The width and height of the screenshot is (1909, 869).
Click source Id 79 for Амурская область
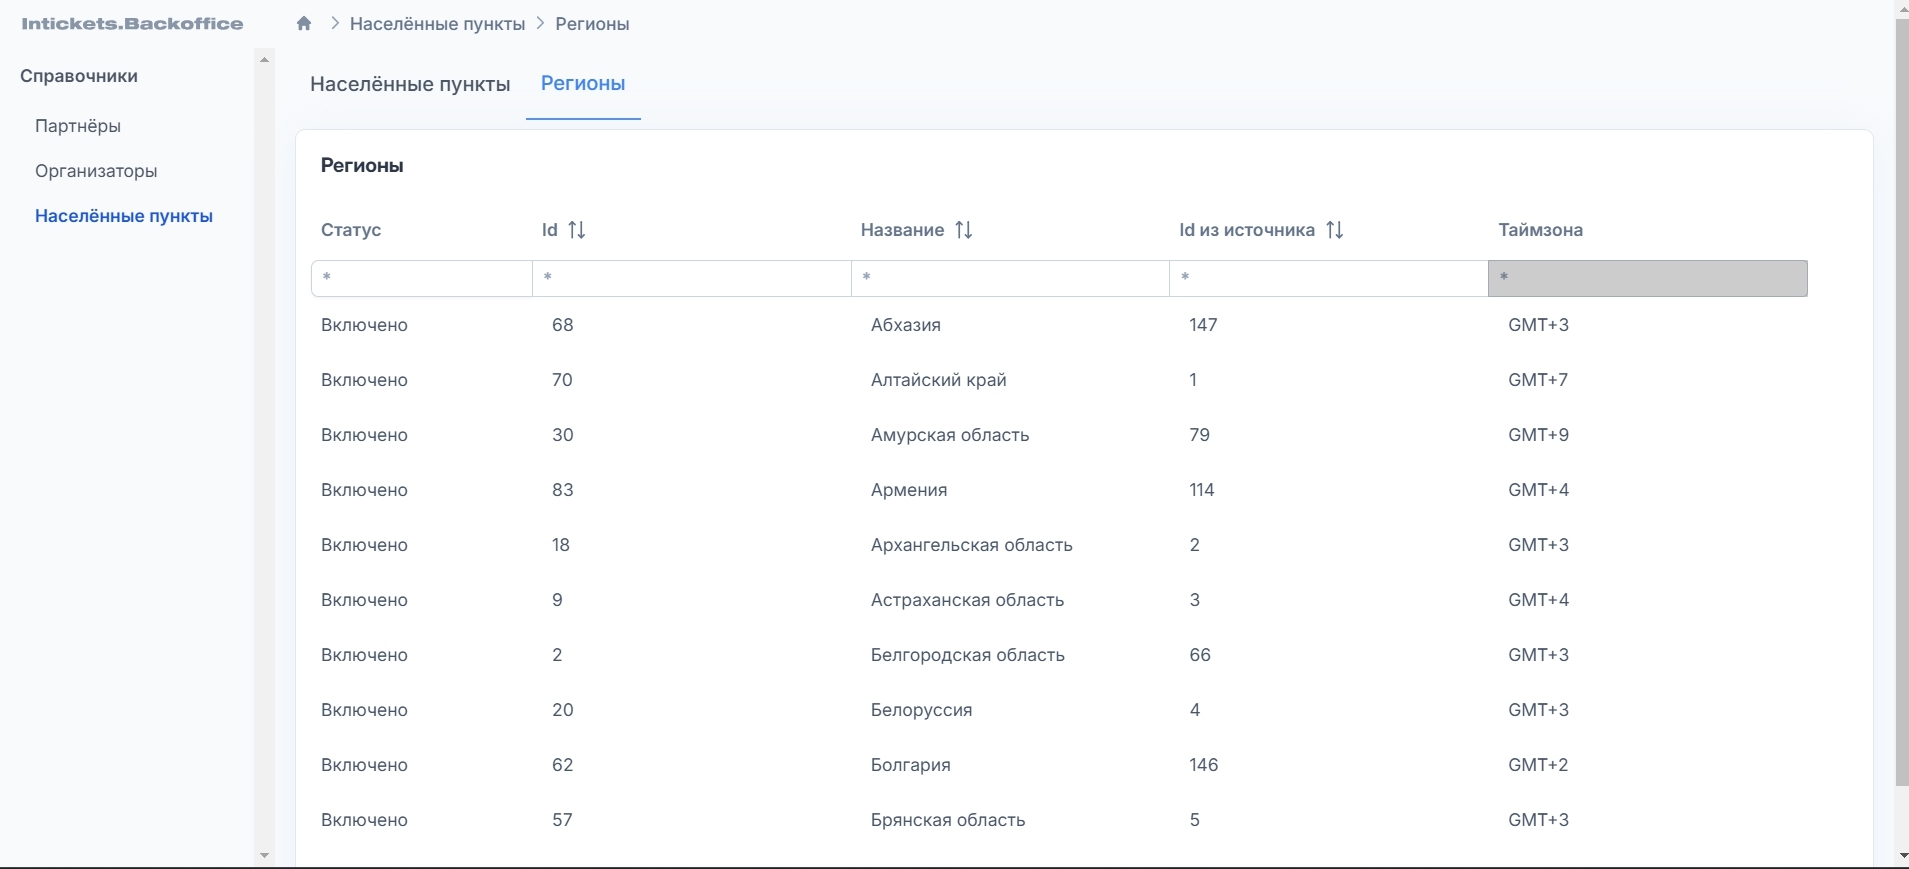[x=1200, y=435]
